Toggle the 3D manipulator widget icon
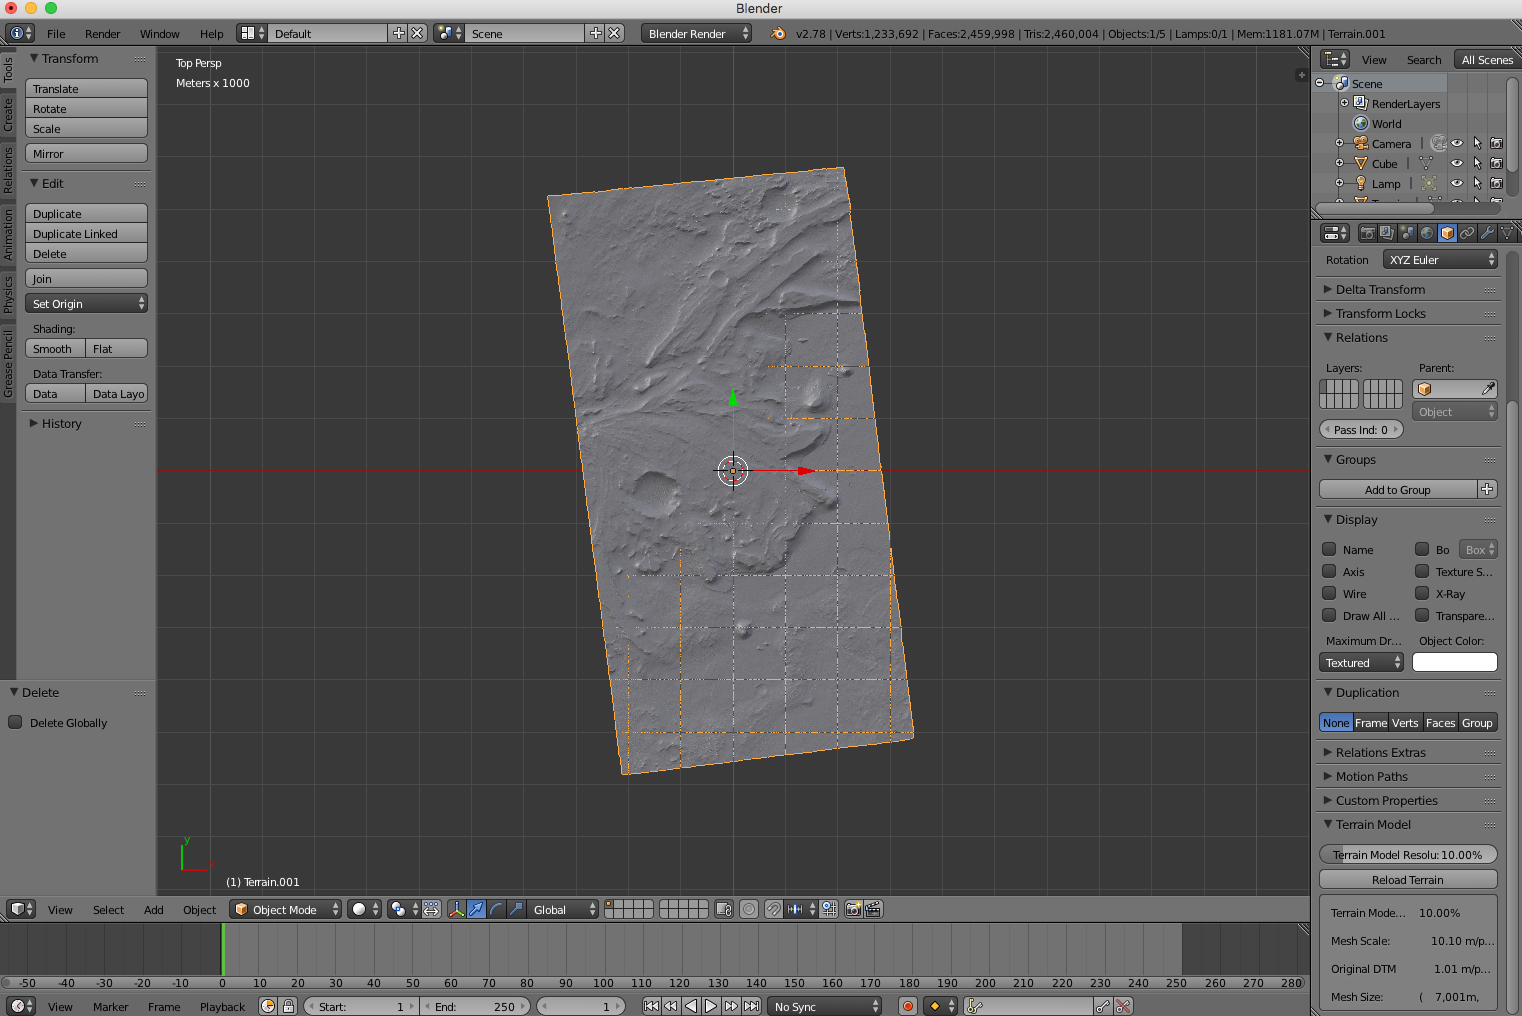The height and width of the screenshot is (1016, 1522). pos(456,909)
